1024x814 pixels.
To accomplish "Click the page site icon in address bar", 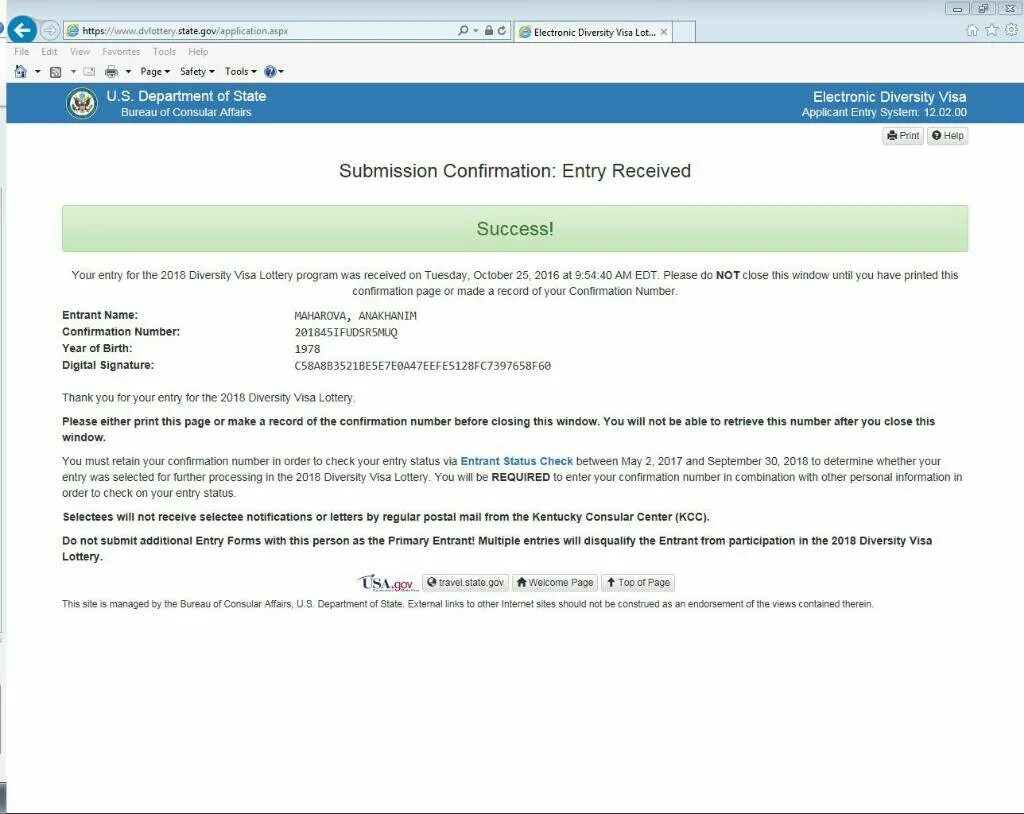I will coord(72,31).
